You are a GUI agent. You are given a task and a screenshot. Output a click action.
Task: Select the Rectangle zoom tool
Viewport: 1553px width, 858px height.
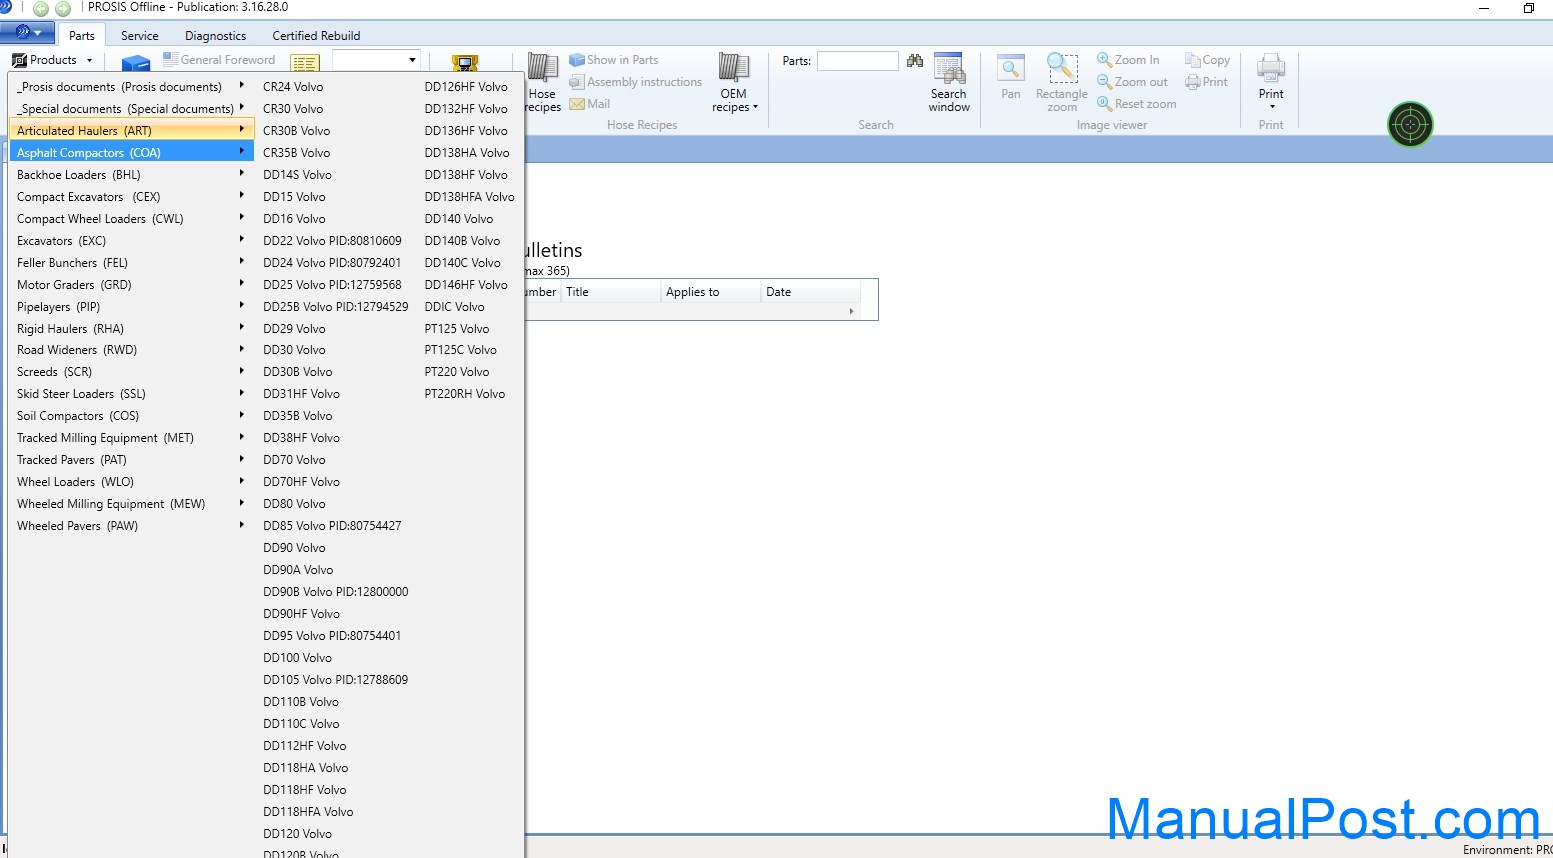pos(1062,83)
